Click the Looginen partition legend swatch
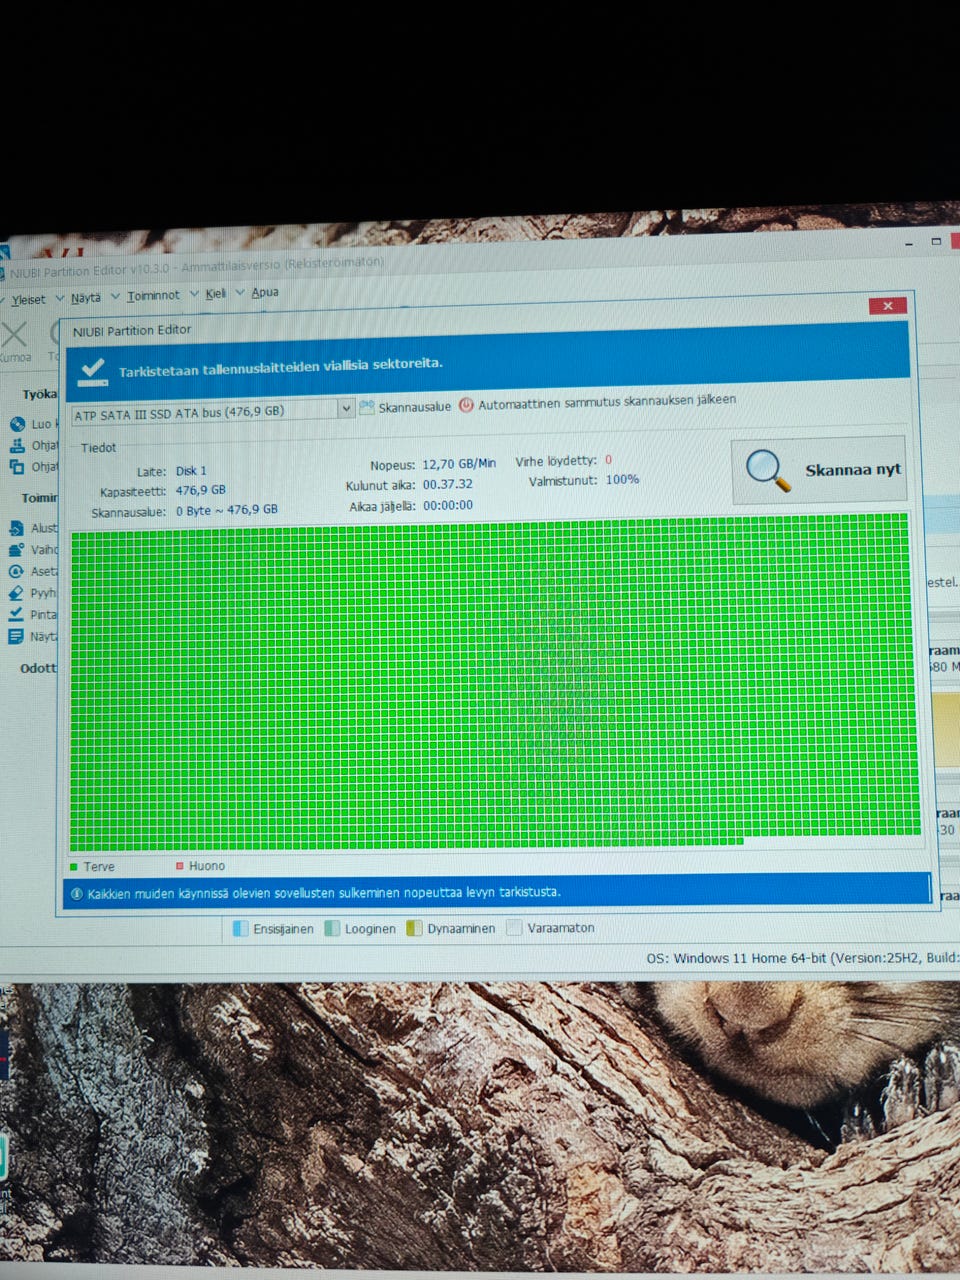Image resolution: width=960 pixels, height=1280 pixels. pos(332,928)
